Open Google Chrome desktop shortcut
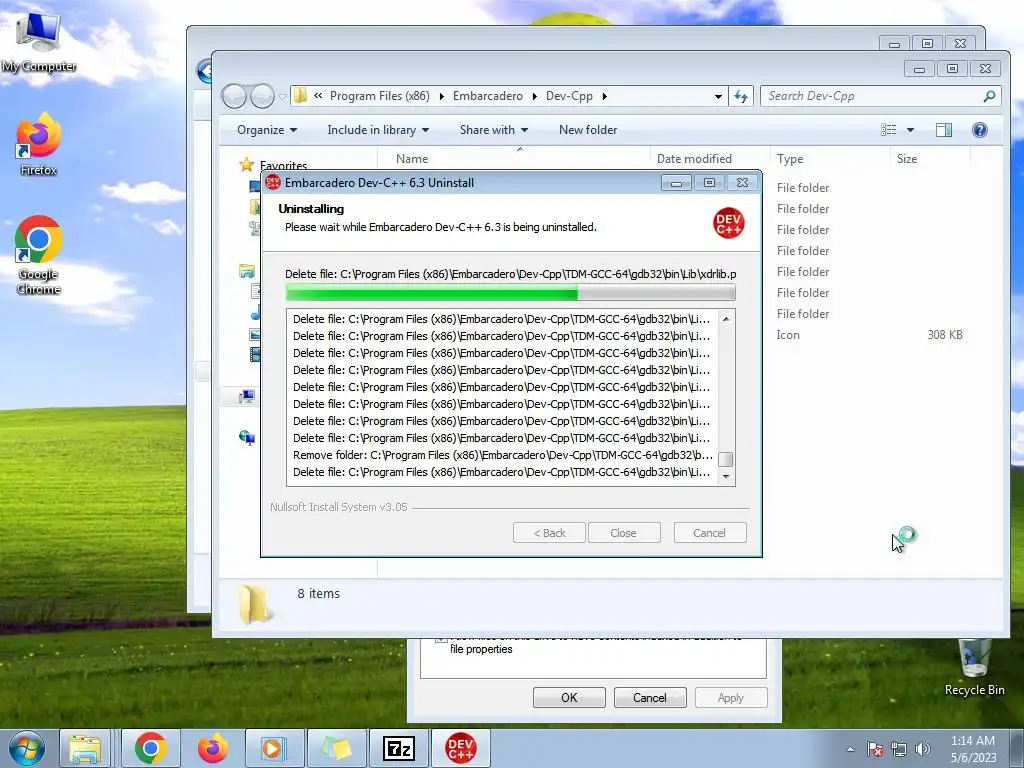The height and width of the screenshot is (768, 1024). coord(39,255)
